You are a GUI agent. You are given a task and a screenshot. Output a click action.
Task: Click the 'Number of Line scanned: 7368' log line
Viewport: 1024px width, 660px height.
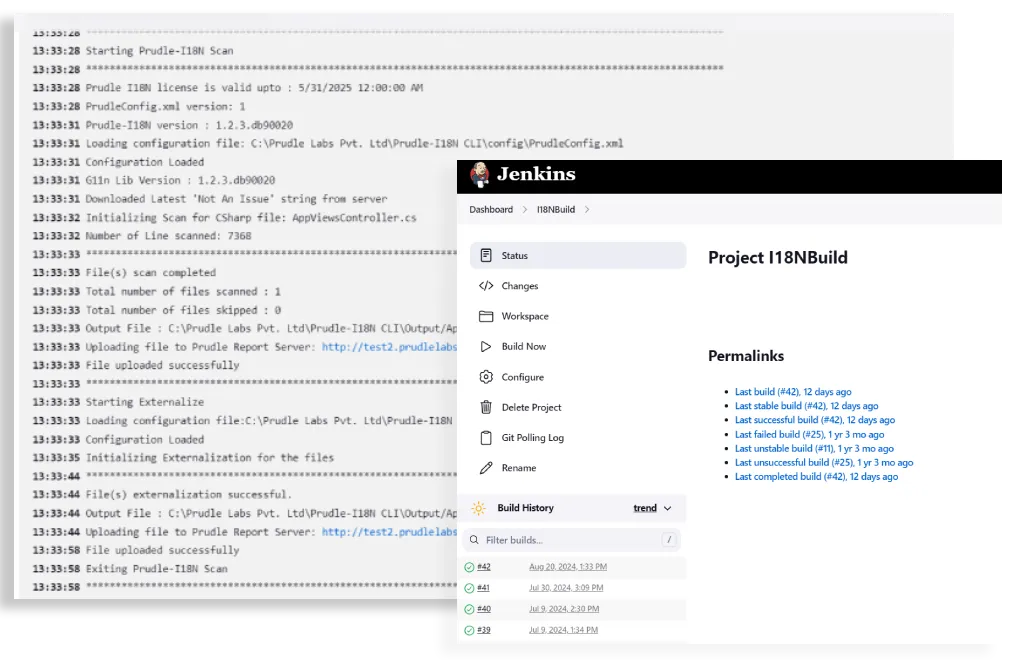(168, 236)
